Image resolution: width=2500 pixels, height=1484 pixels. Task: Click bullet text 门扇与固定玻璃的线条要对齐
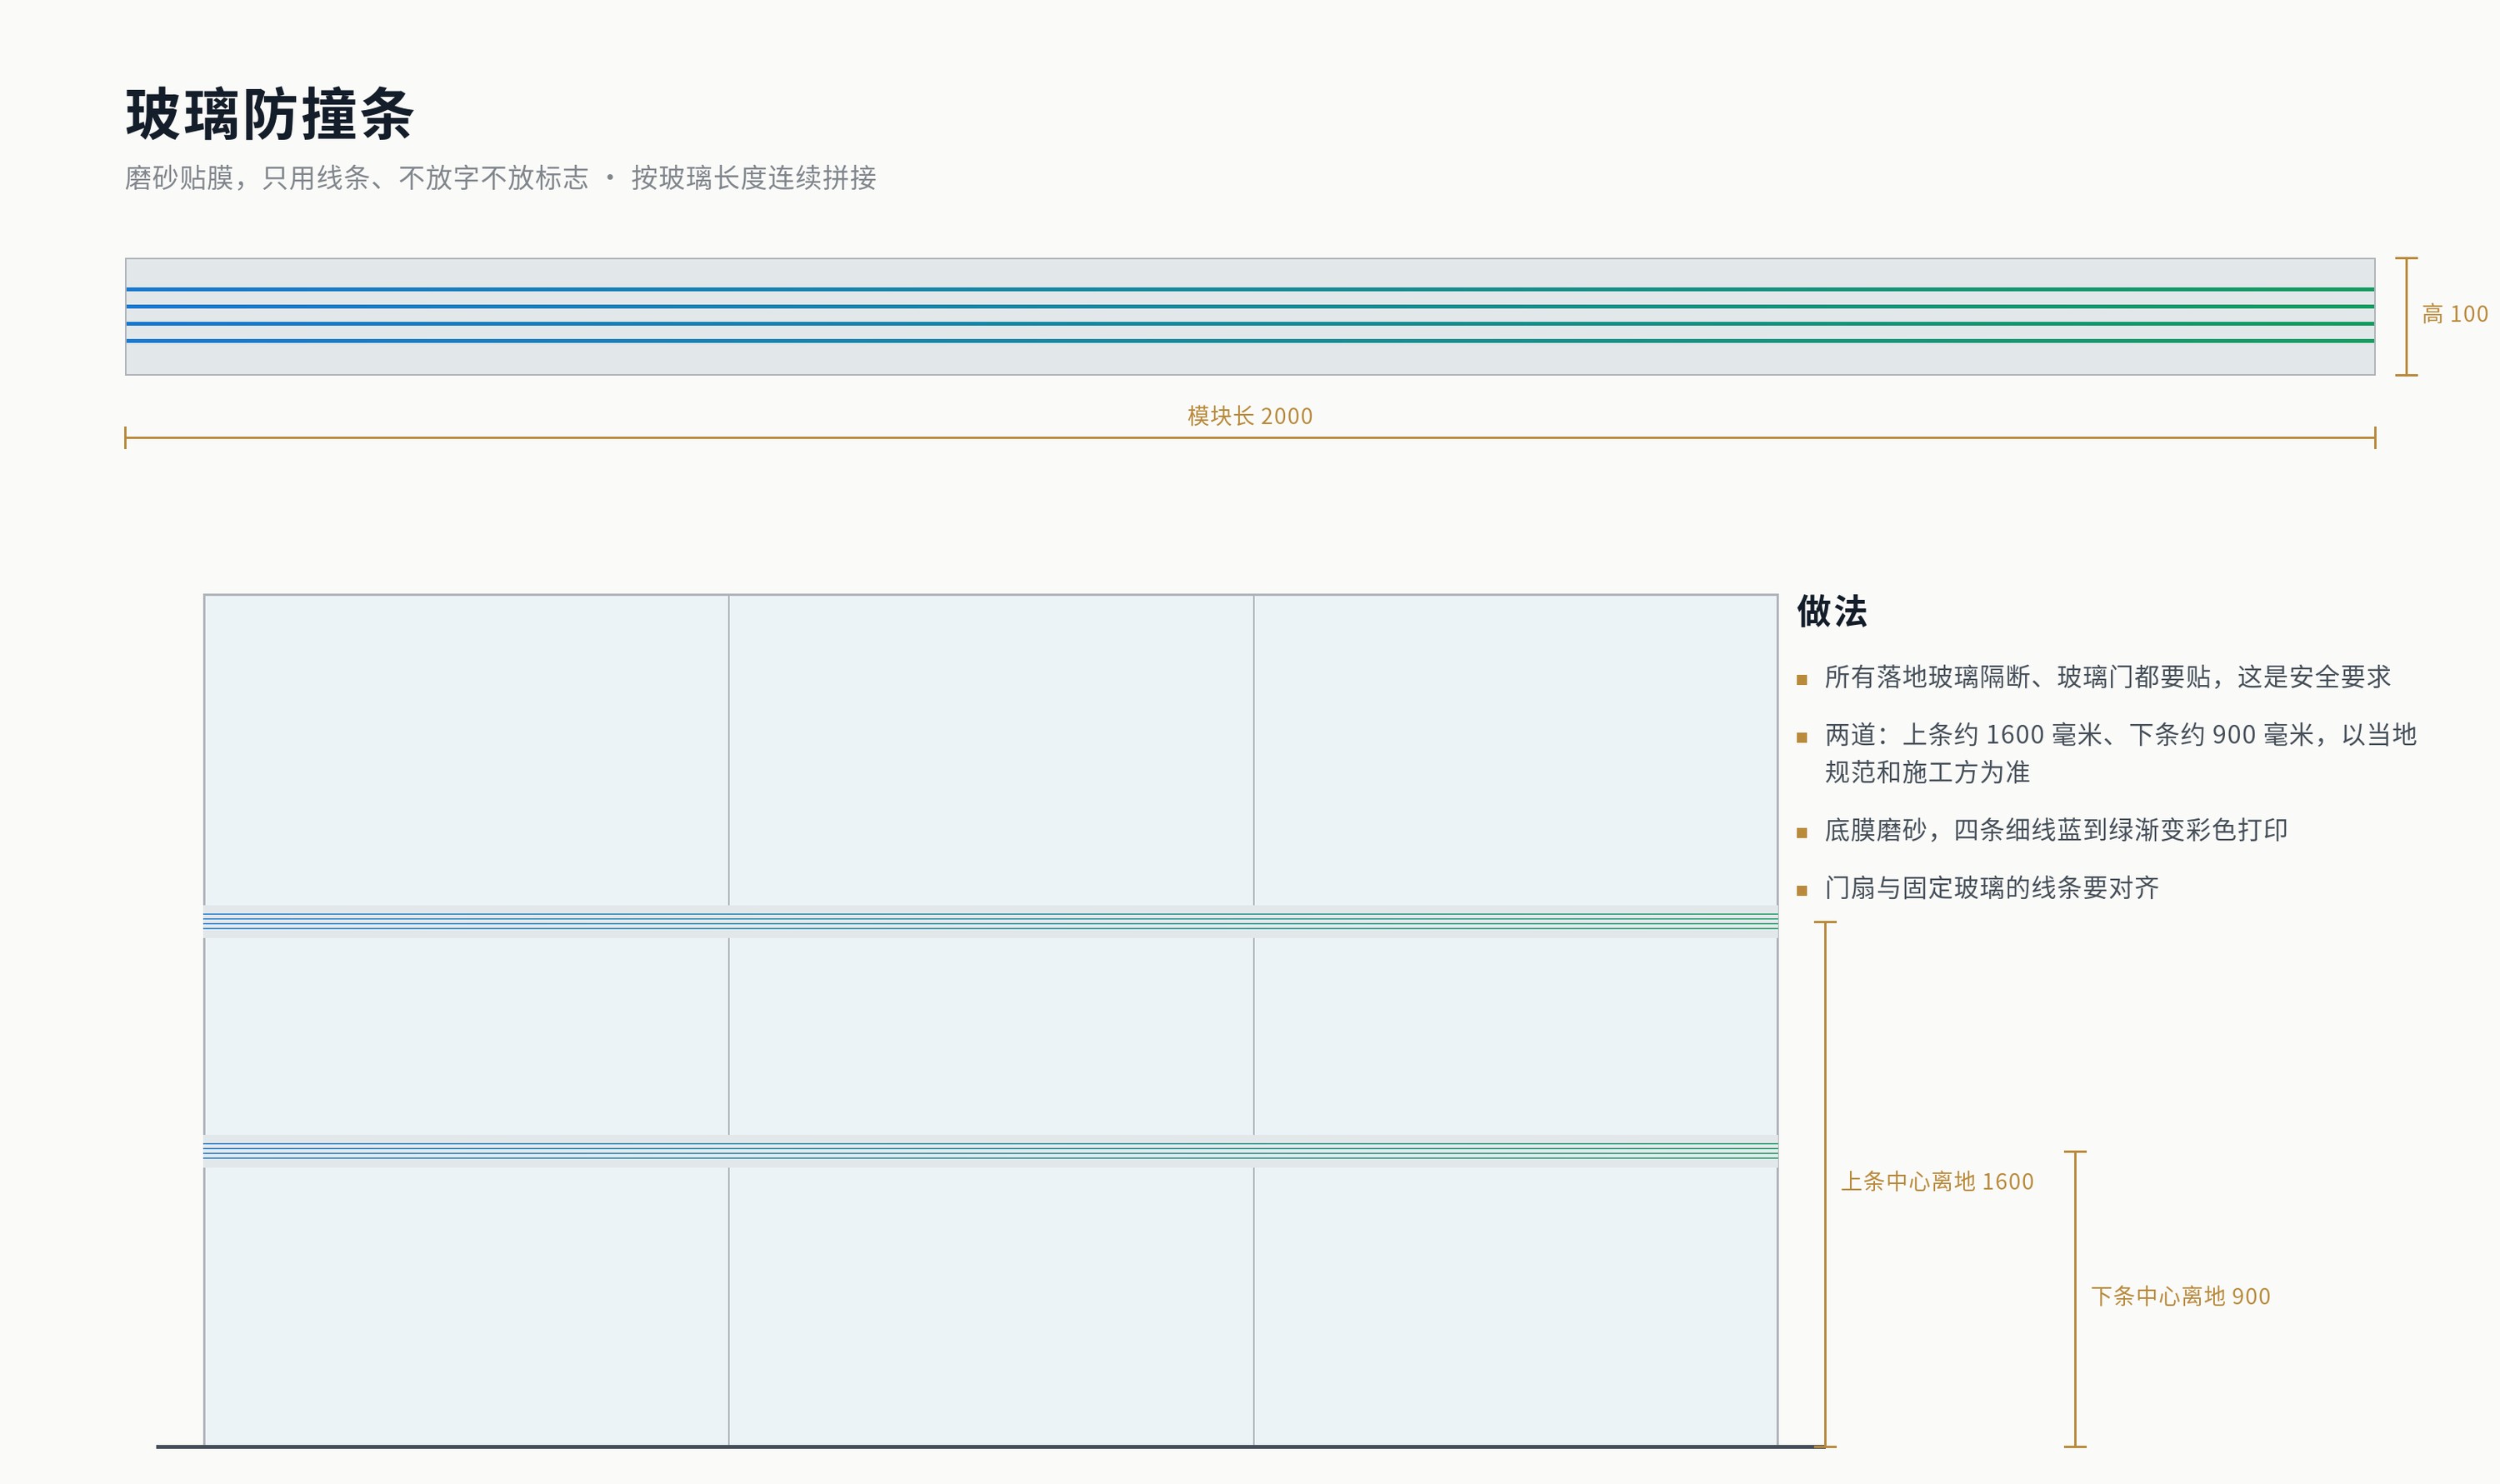(1991, 888)
